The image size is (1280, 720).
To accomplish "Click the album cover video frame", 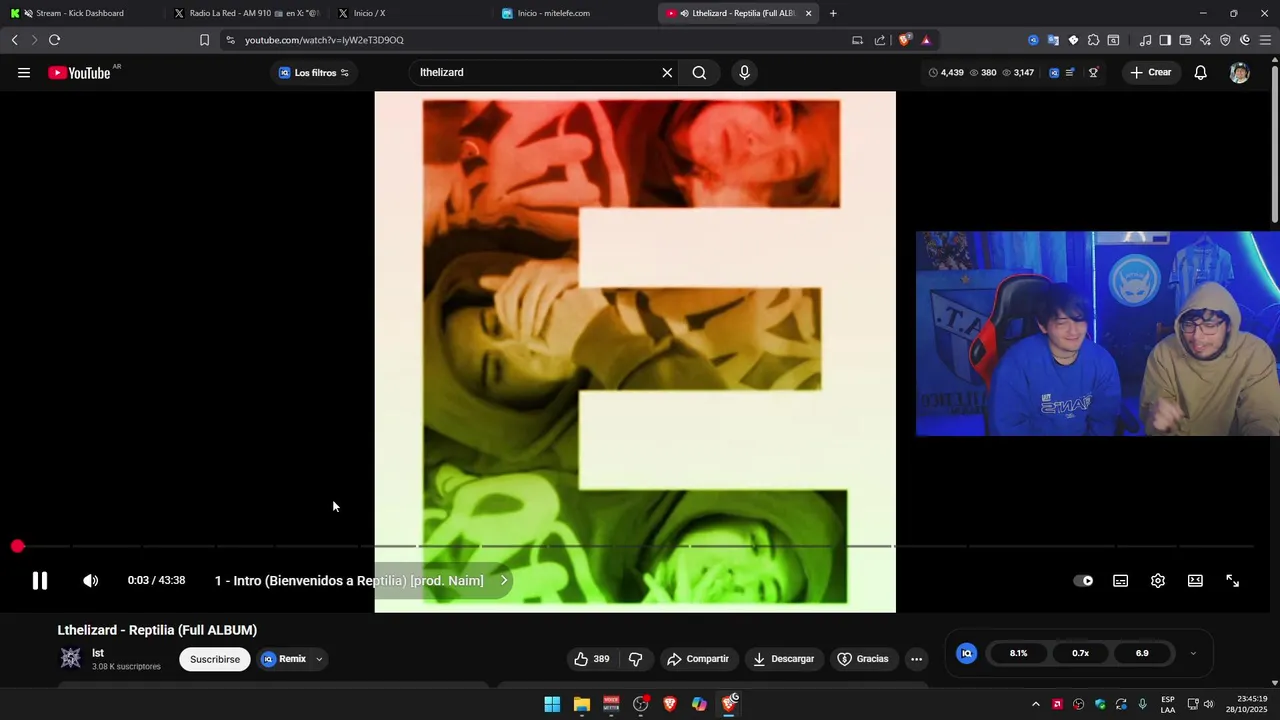I will pos(635,352).
